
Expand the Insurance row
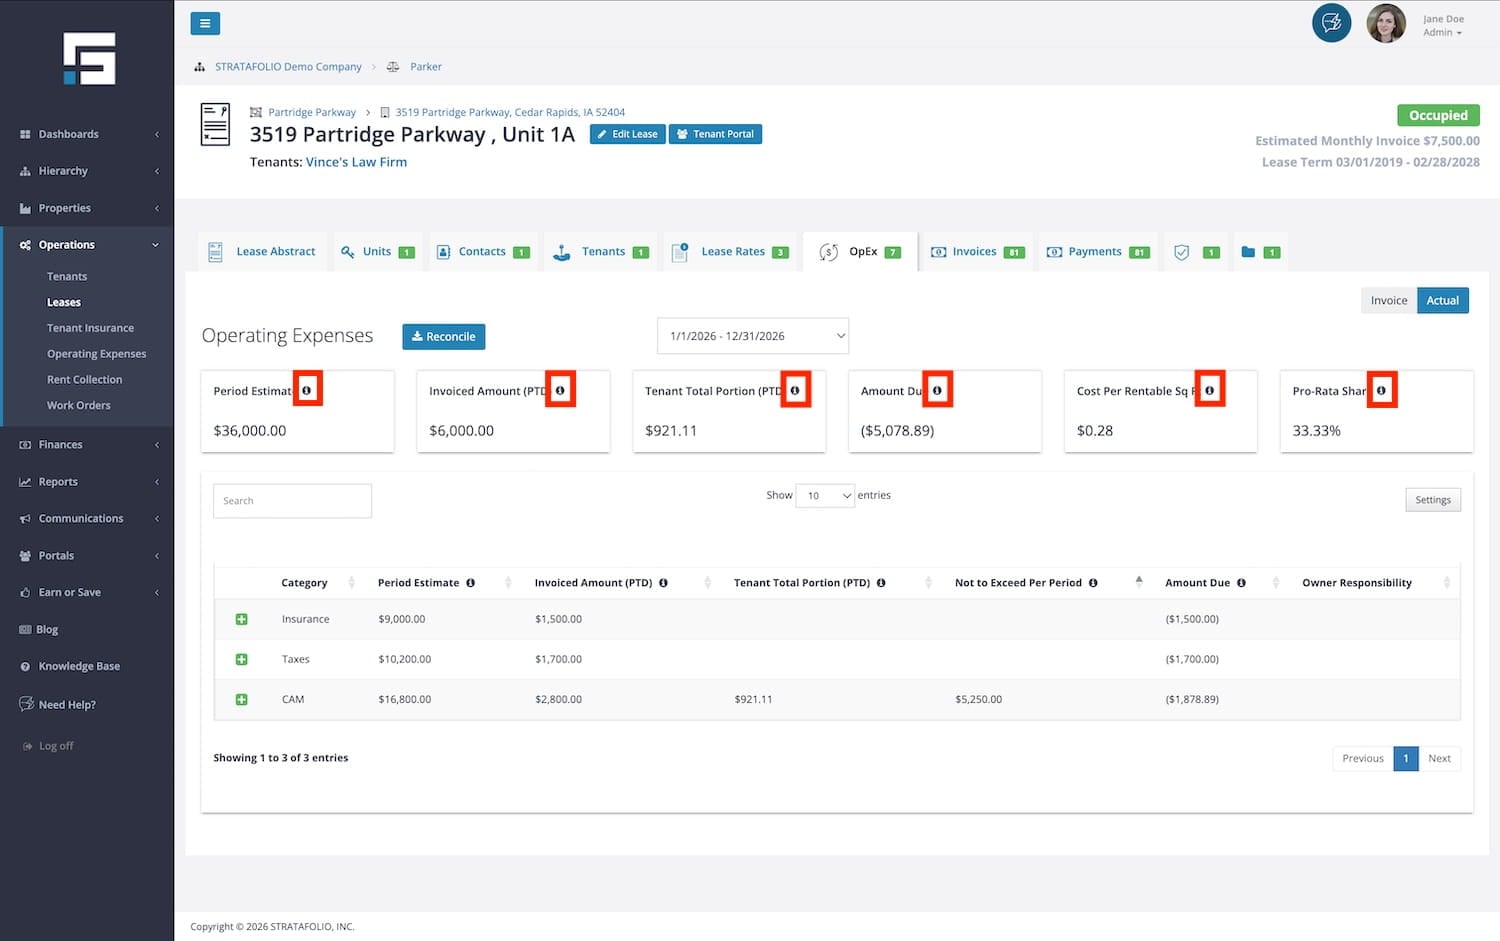241,619
